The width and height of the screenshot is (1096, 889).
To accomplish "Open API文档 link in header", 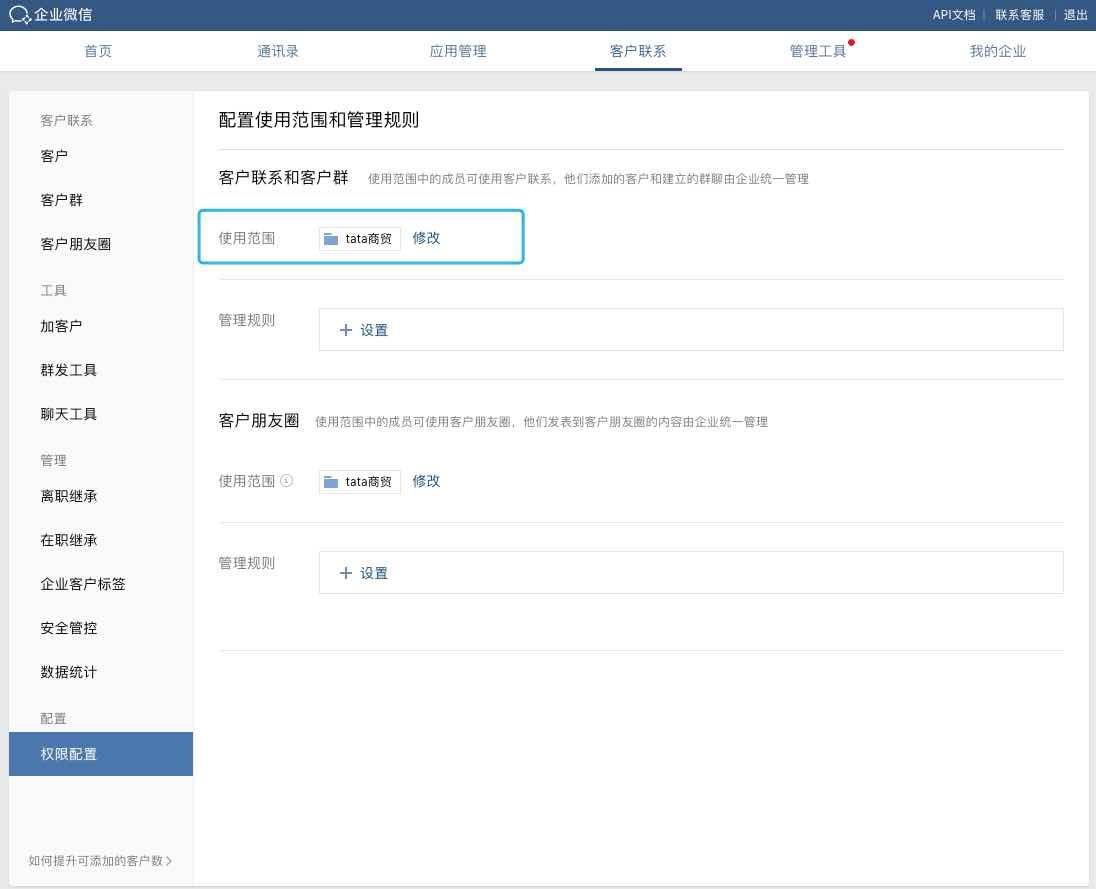I will click(953, 15).
